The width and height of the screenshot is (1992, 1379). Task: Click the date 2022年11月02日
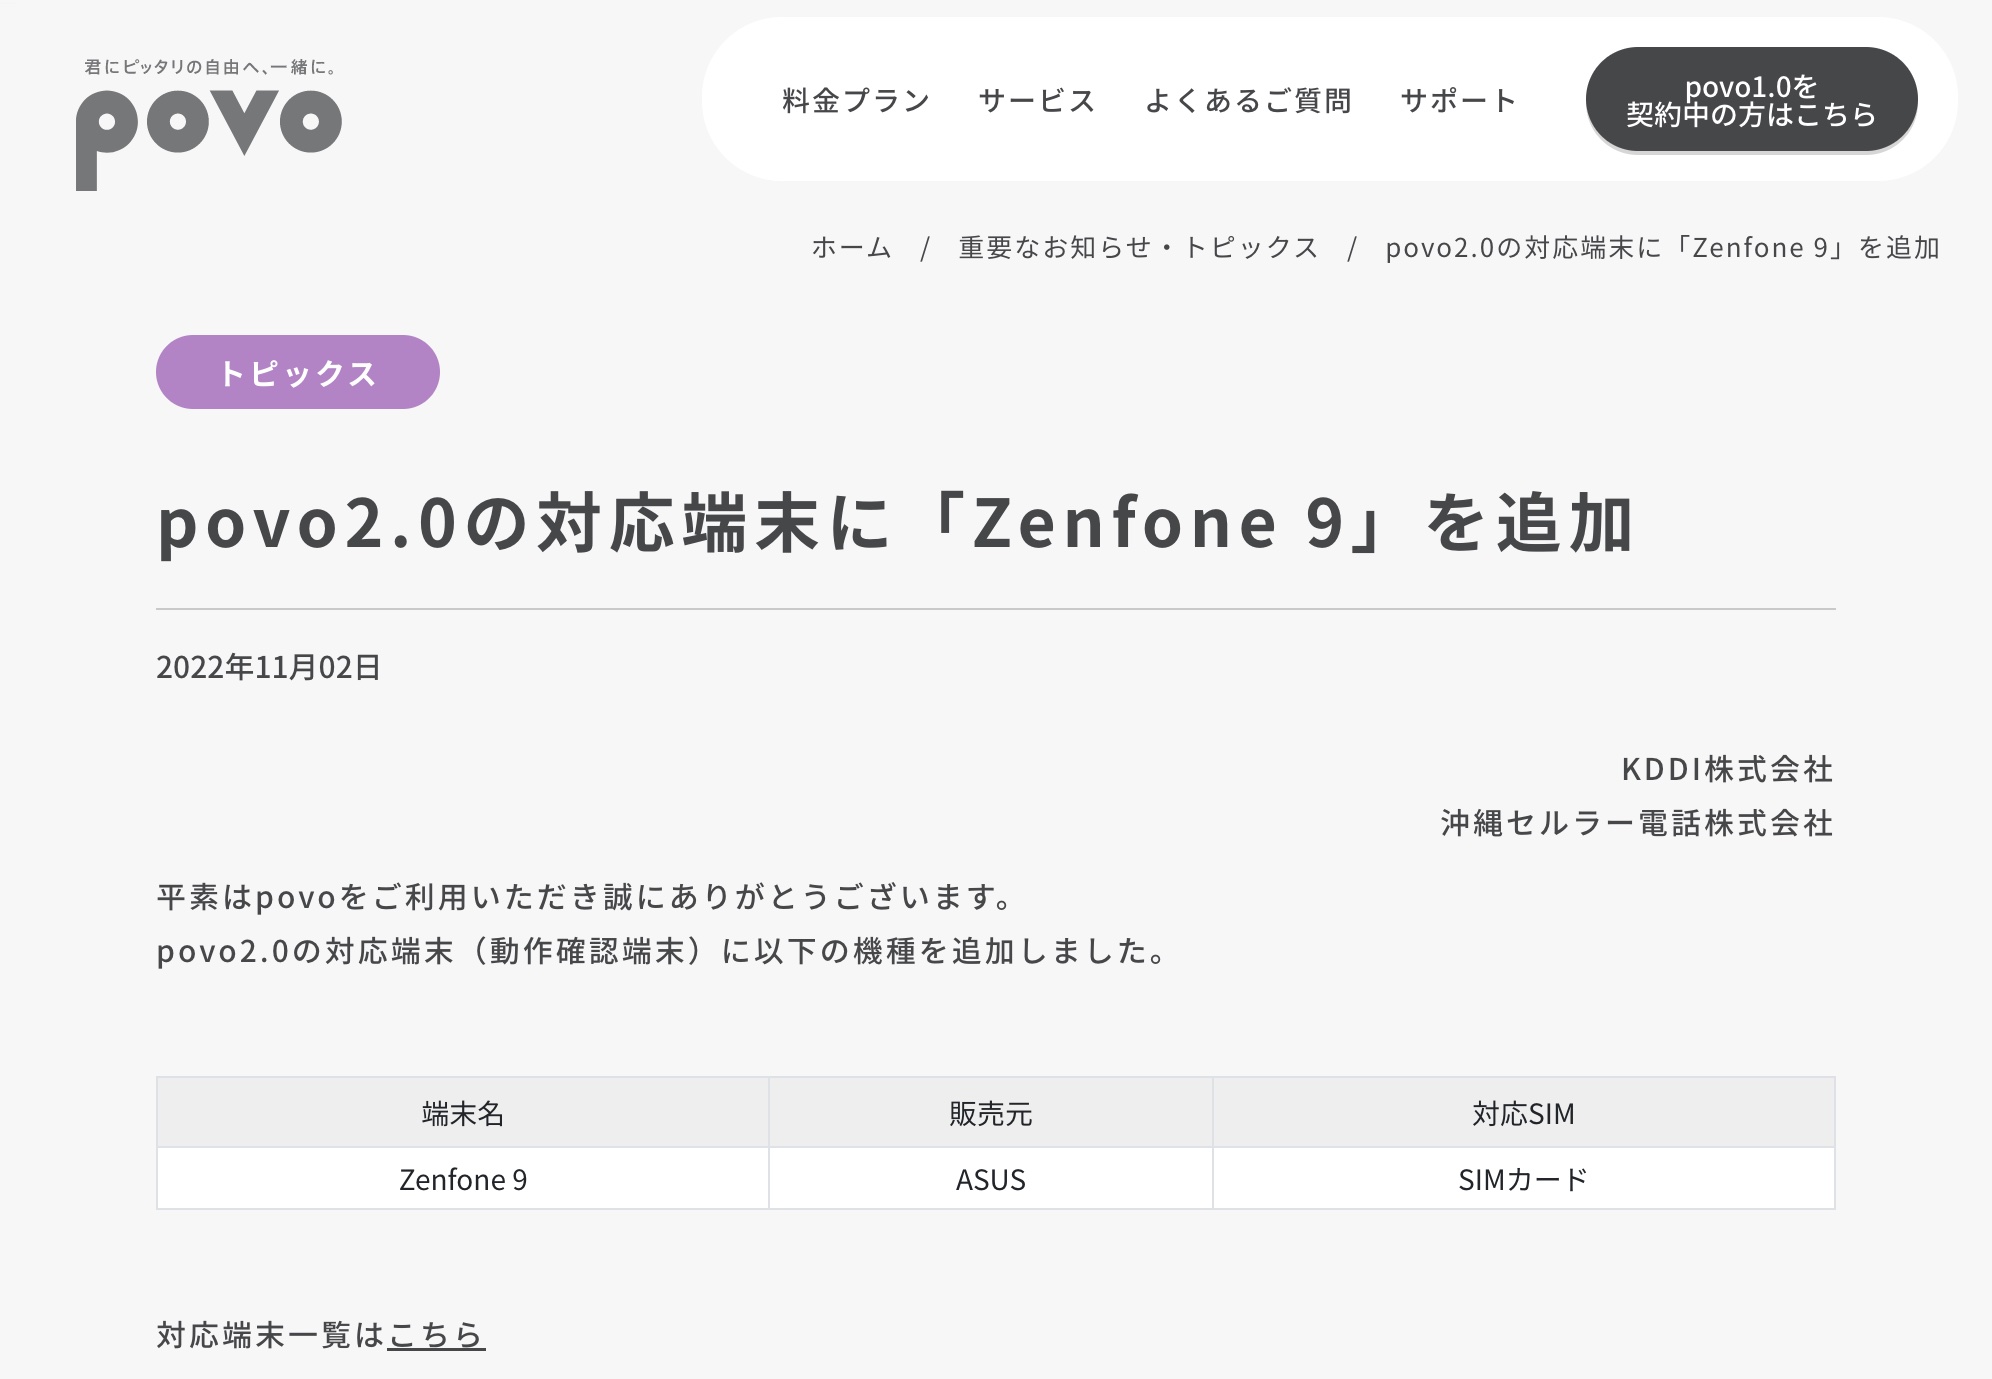(268, 667)
